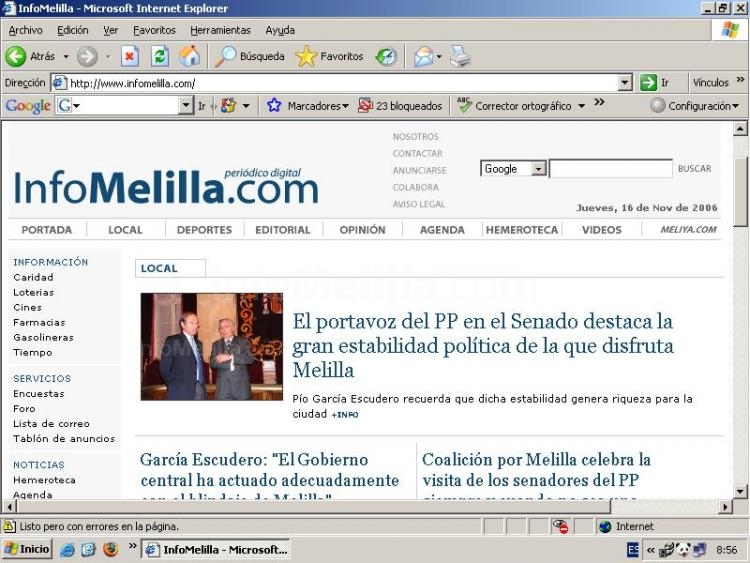Refresh the page with green arrows icon
The width and height of the screenshot is (750, 563).
click(160, 56)
